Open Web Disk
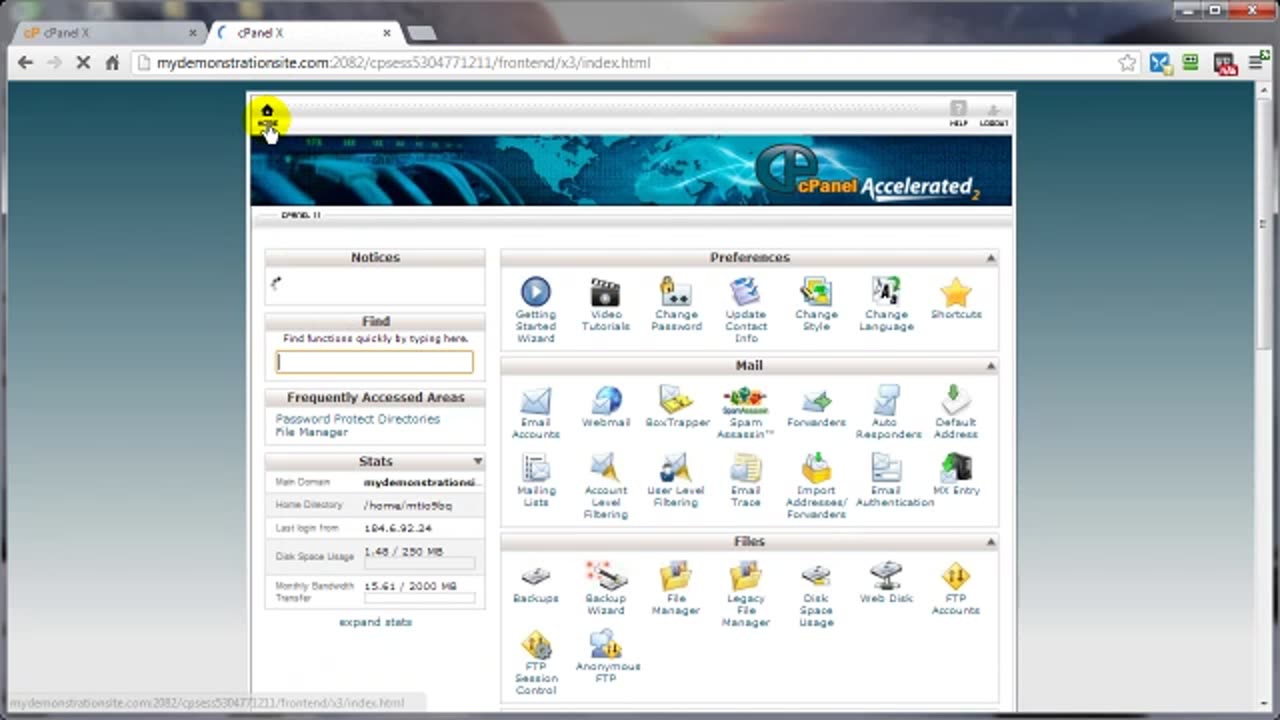This screenshot has height=720, width=1280. point(886,582)
